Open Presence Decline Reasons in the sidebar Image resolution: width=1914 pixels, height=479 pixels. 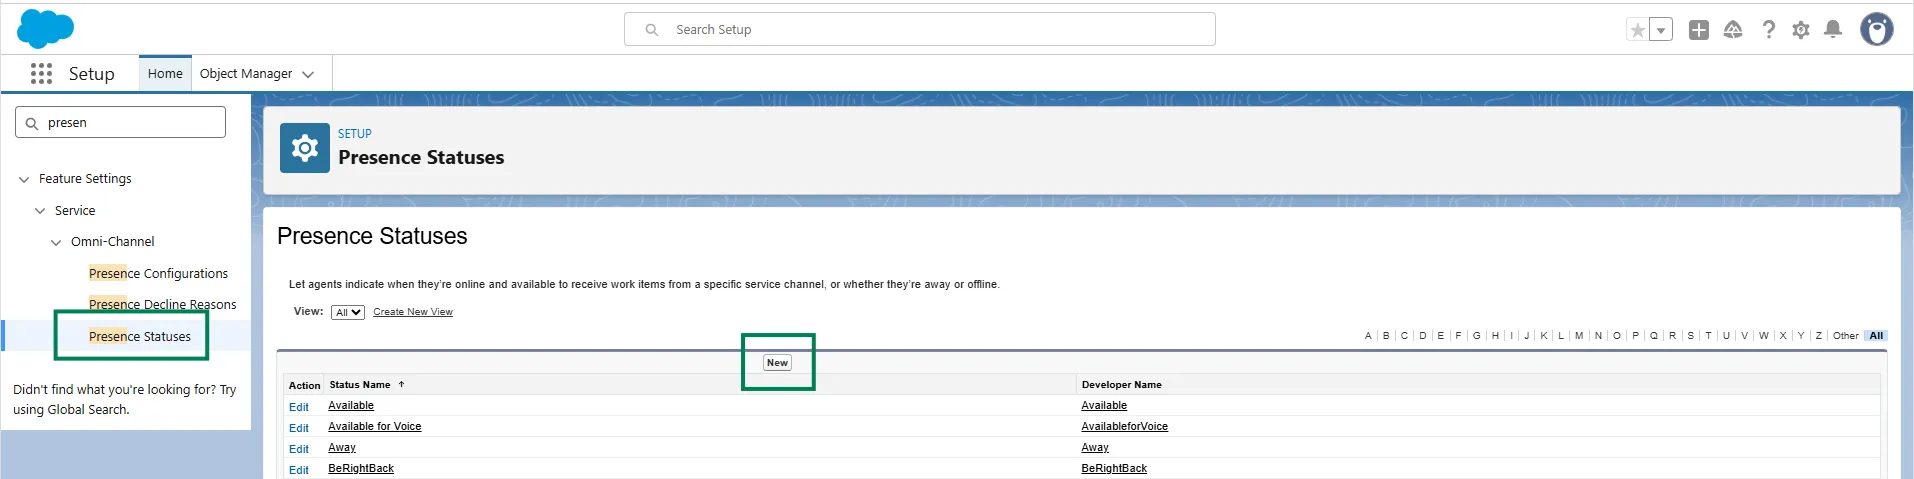(162, 304)
